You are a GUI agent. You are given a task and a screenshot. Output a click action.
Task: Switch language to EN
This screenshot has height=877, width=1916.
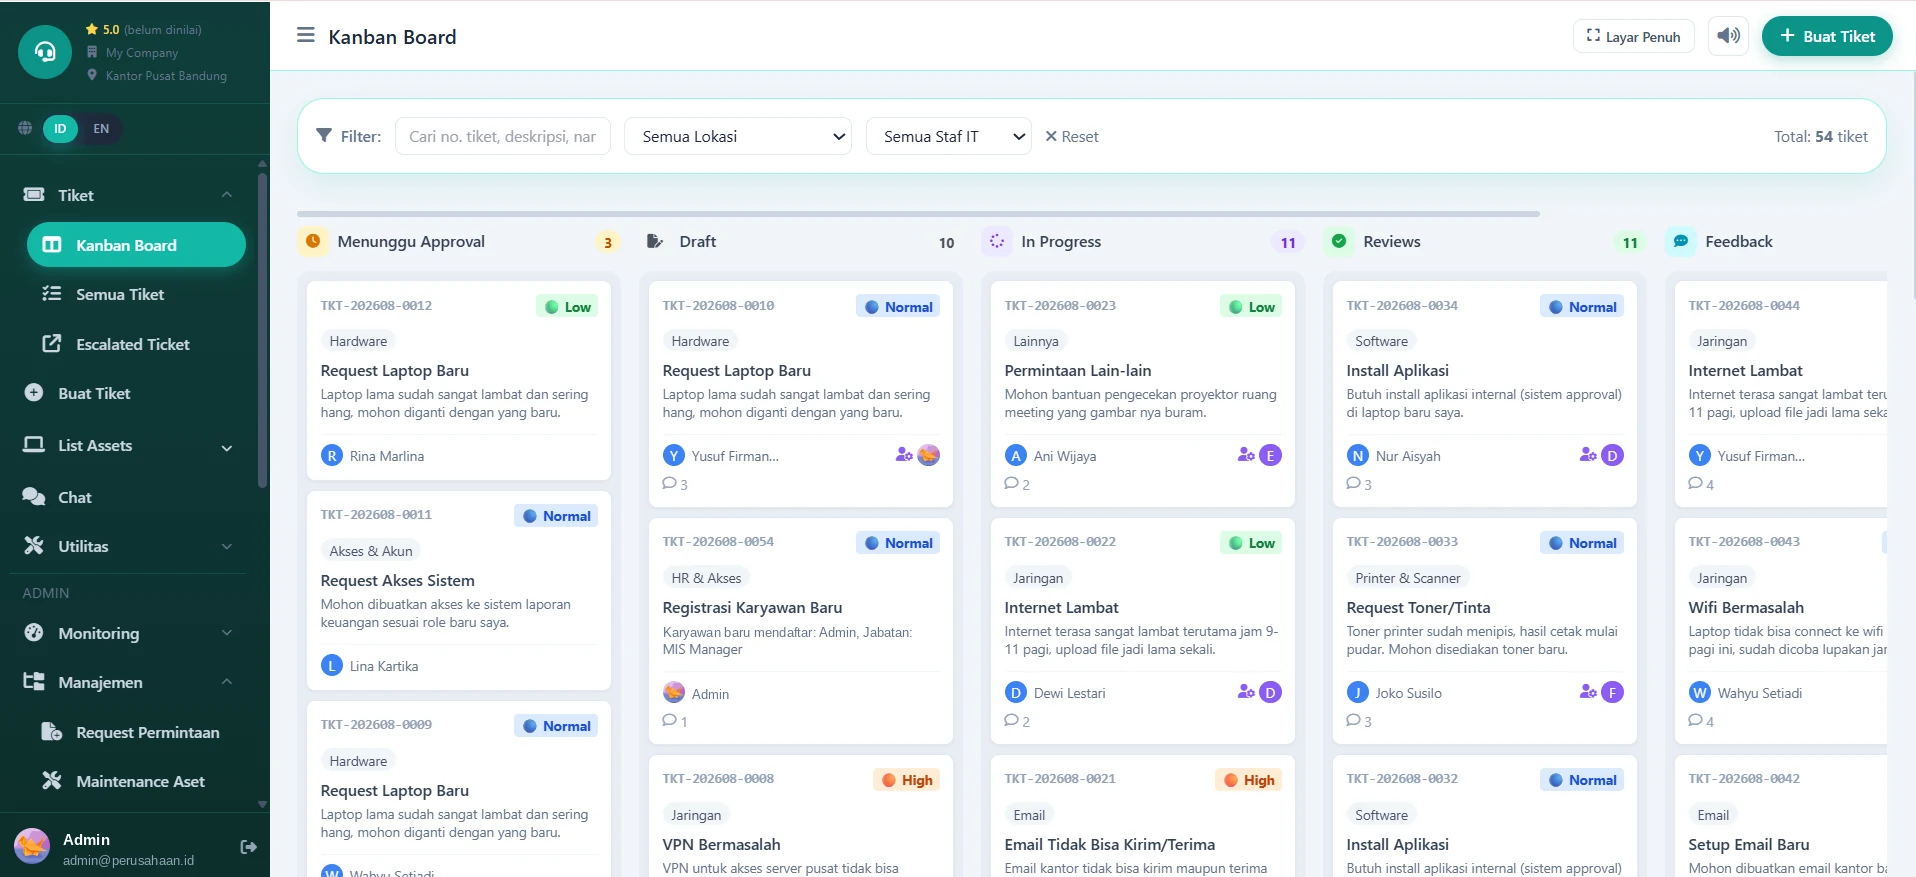point(101,128)
